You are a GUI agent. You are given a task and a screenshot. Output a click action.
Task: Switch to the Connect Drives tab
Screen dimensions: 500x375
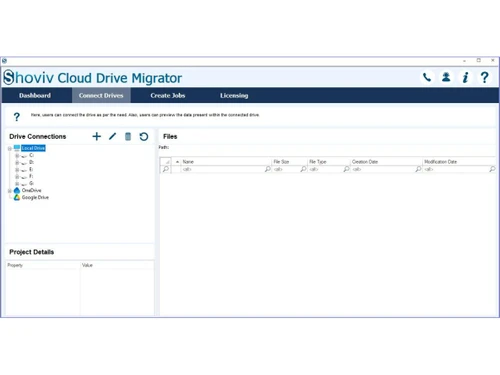(101, 95)
